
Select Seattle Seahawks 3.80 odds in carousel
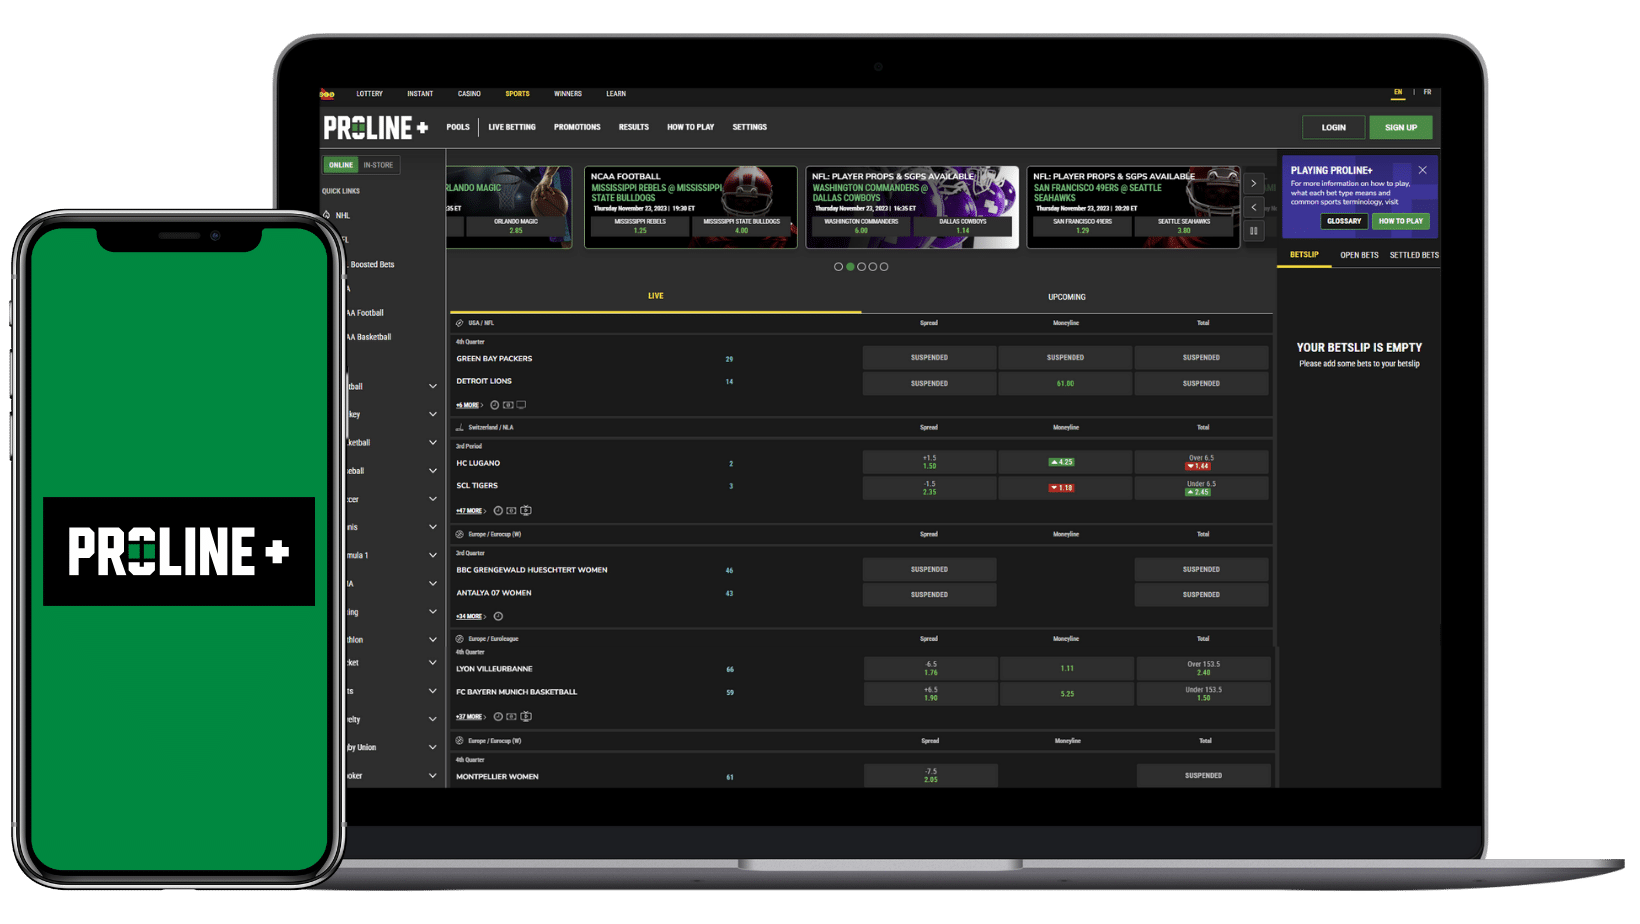(1184, 226)
